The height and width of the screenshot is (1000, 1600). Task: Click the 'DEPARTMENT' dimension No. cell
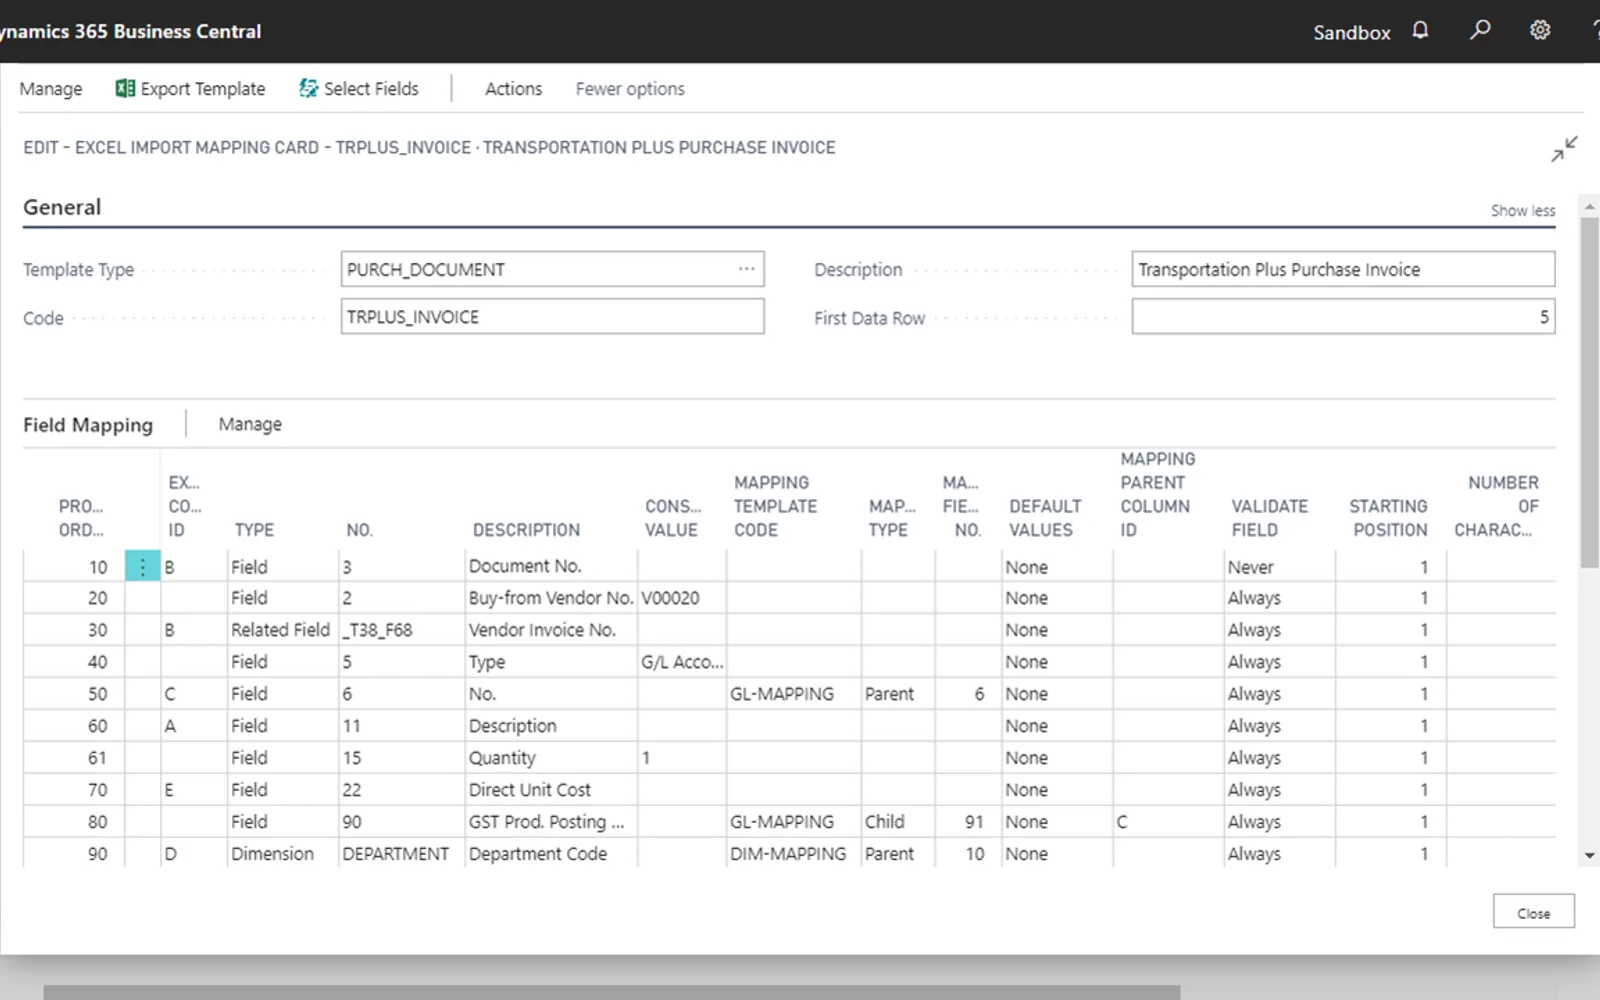(x=401, y=854)
